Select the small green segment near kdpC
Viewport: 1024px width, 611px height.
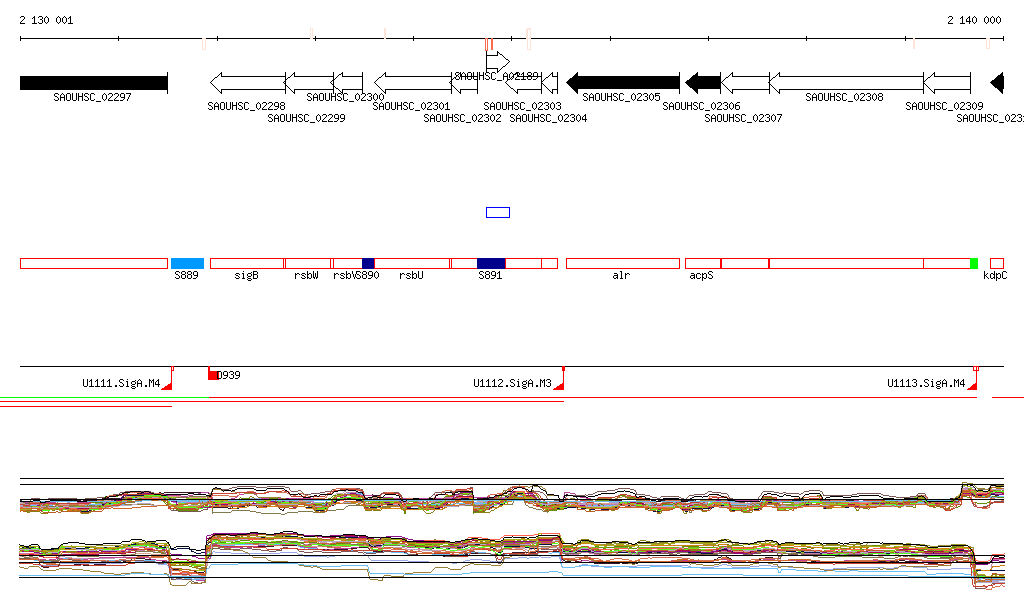pos(973,263)
